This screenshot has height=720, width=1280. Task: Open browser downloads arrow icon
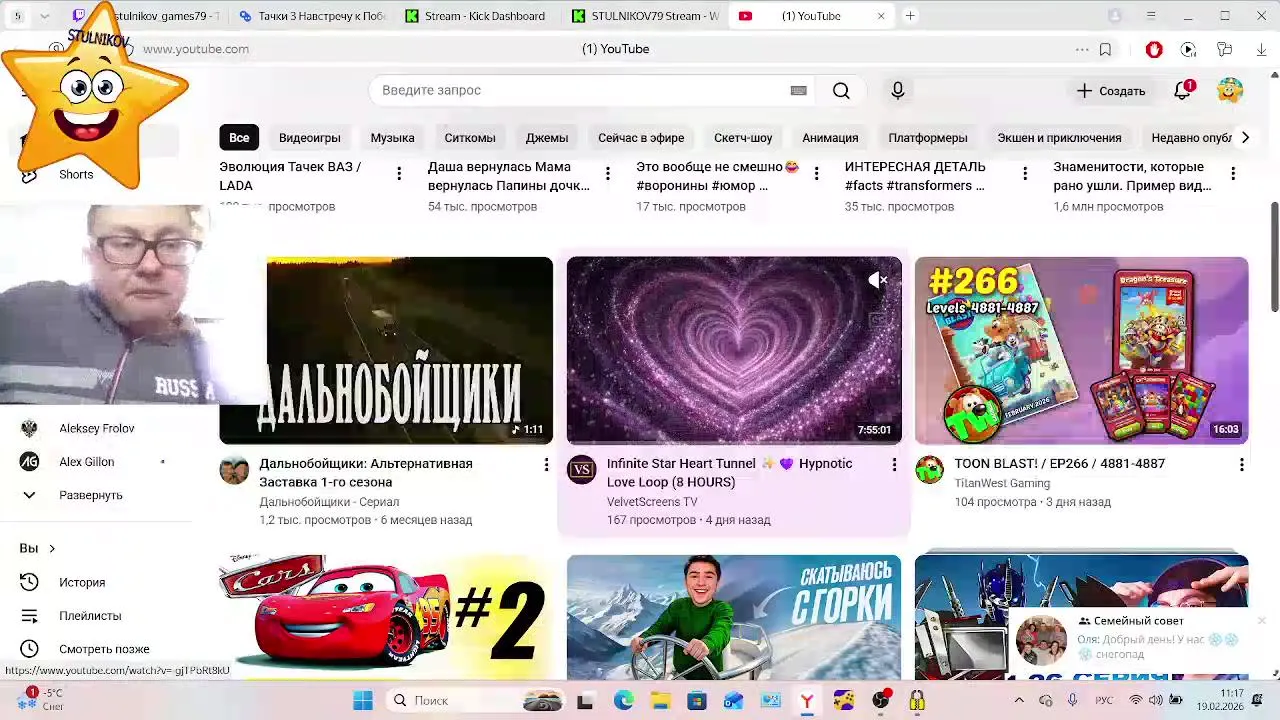pyautogui.click(x=1261, y=49)
